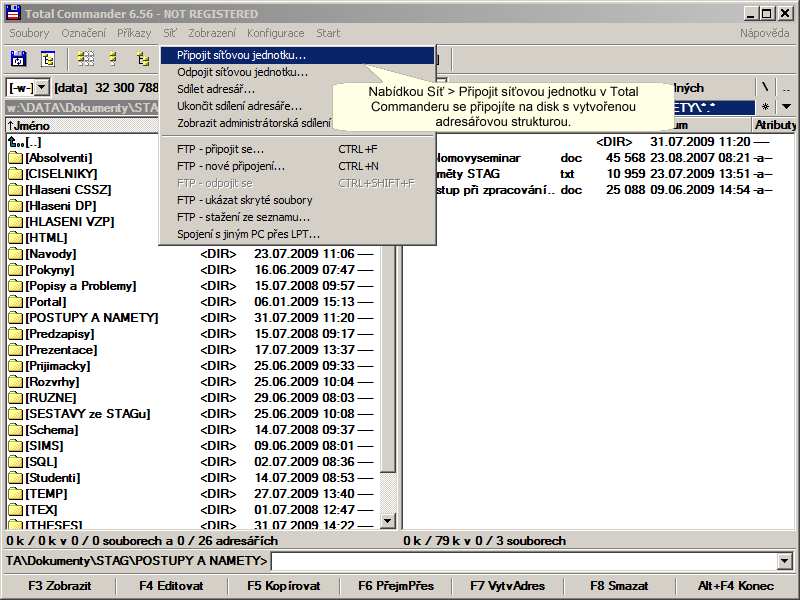Click the tree view toolbar icon
This screenshot has height=600, width=800.
click(x=144, y=59)
